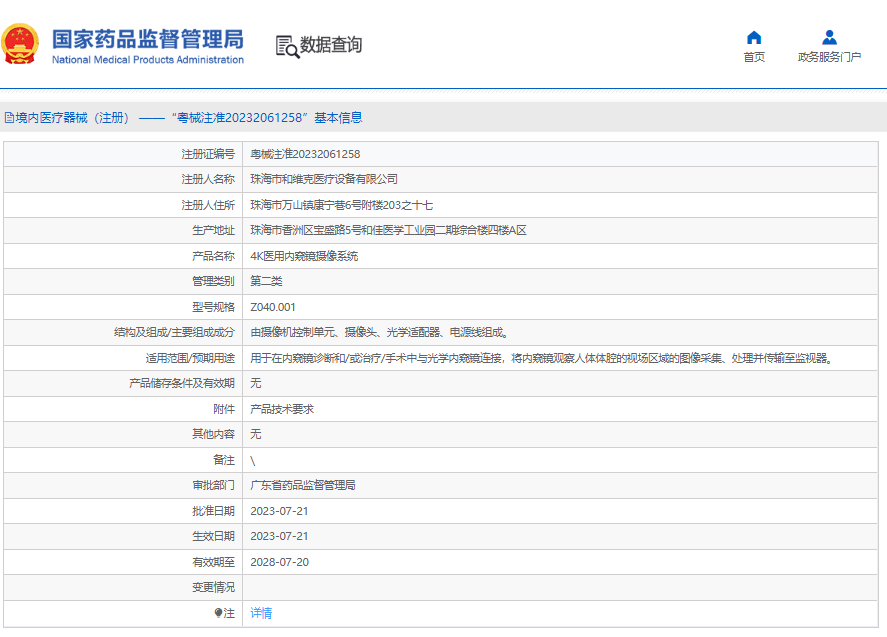The image size is (887, 637).
Task: Select the 生产地址 value with 宝盛路5号
Action: coord(388,230)
